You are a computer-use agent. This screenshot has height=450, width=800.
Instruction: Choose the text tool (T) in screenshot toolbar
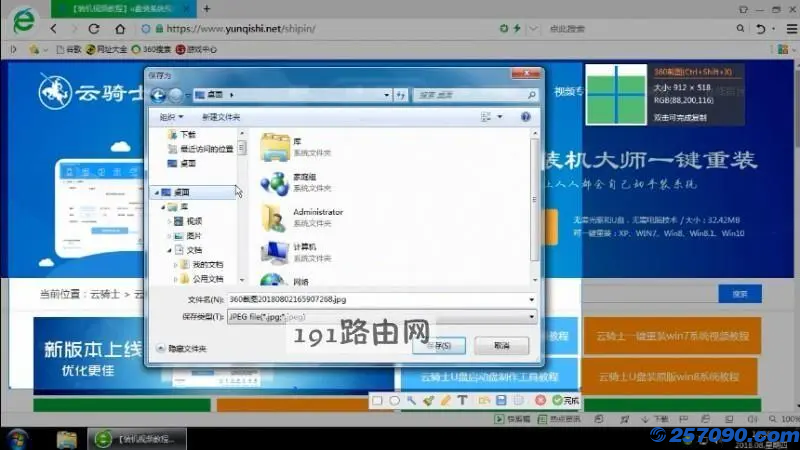pyautogui.click(x=462, y=400)
